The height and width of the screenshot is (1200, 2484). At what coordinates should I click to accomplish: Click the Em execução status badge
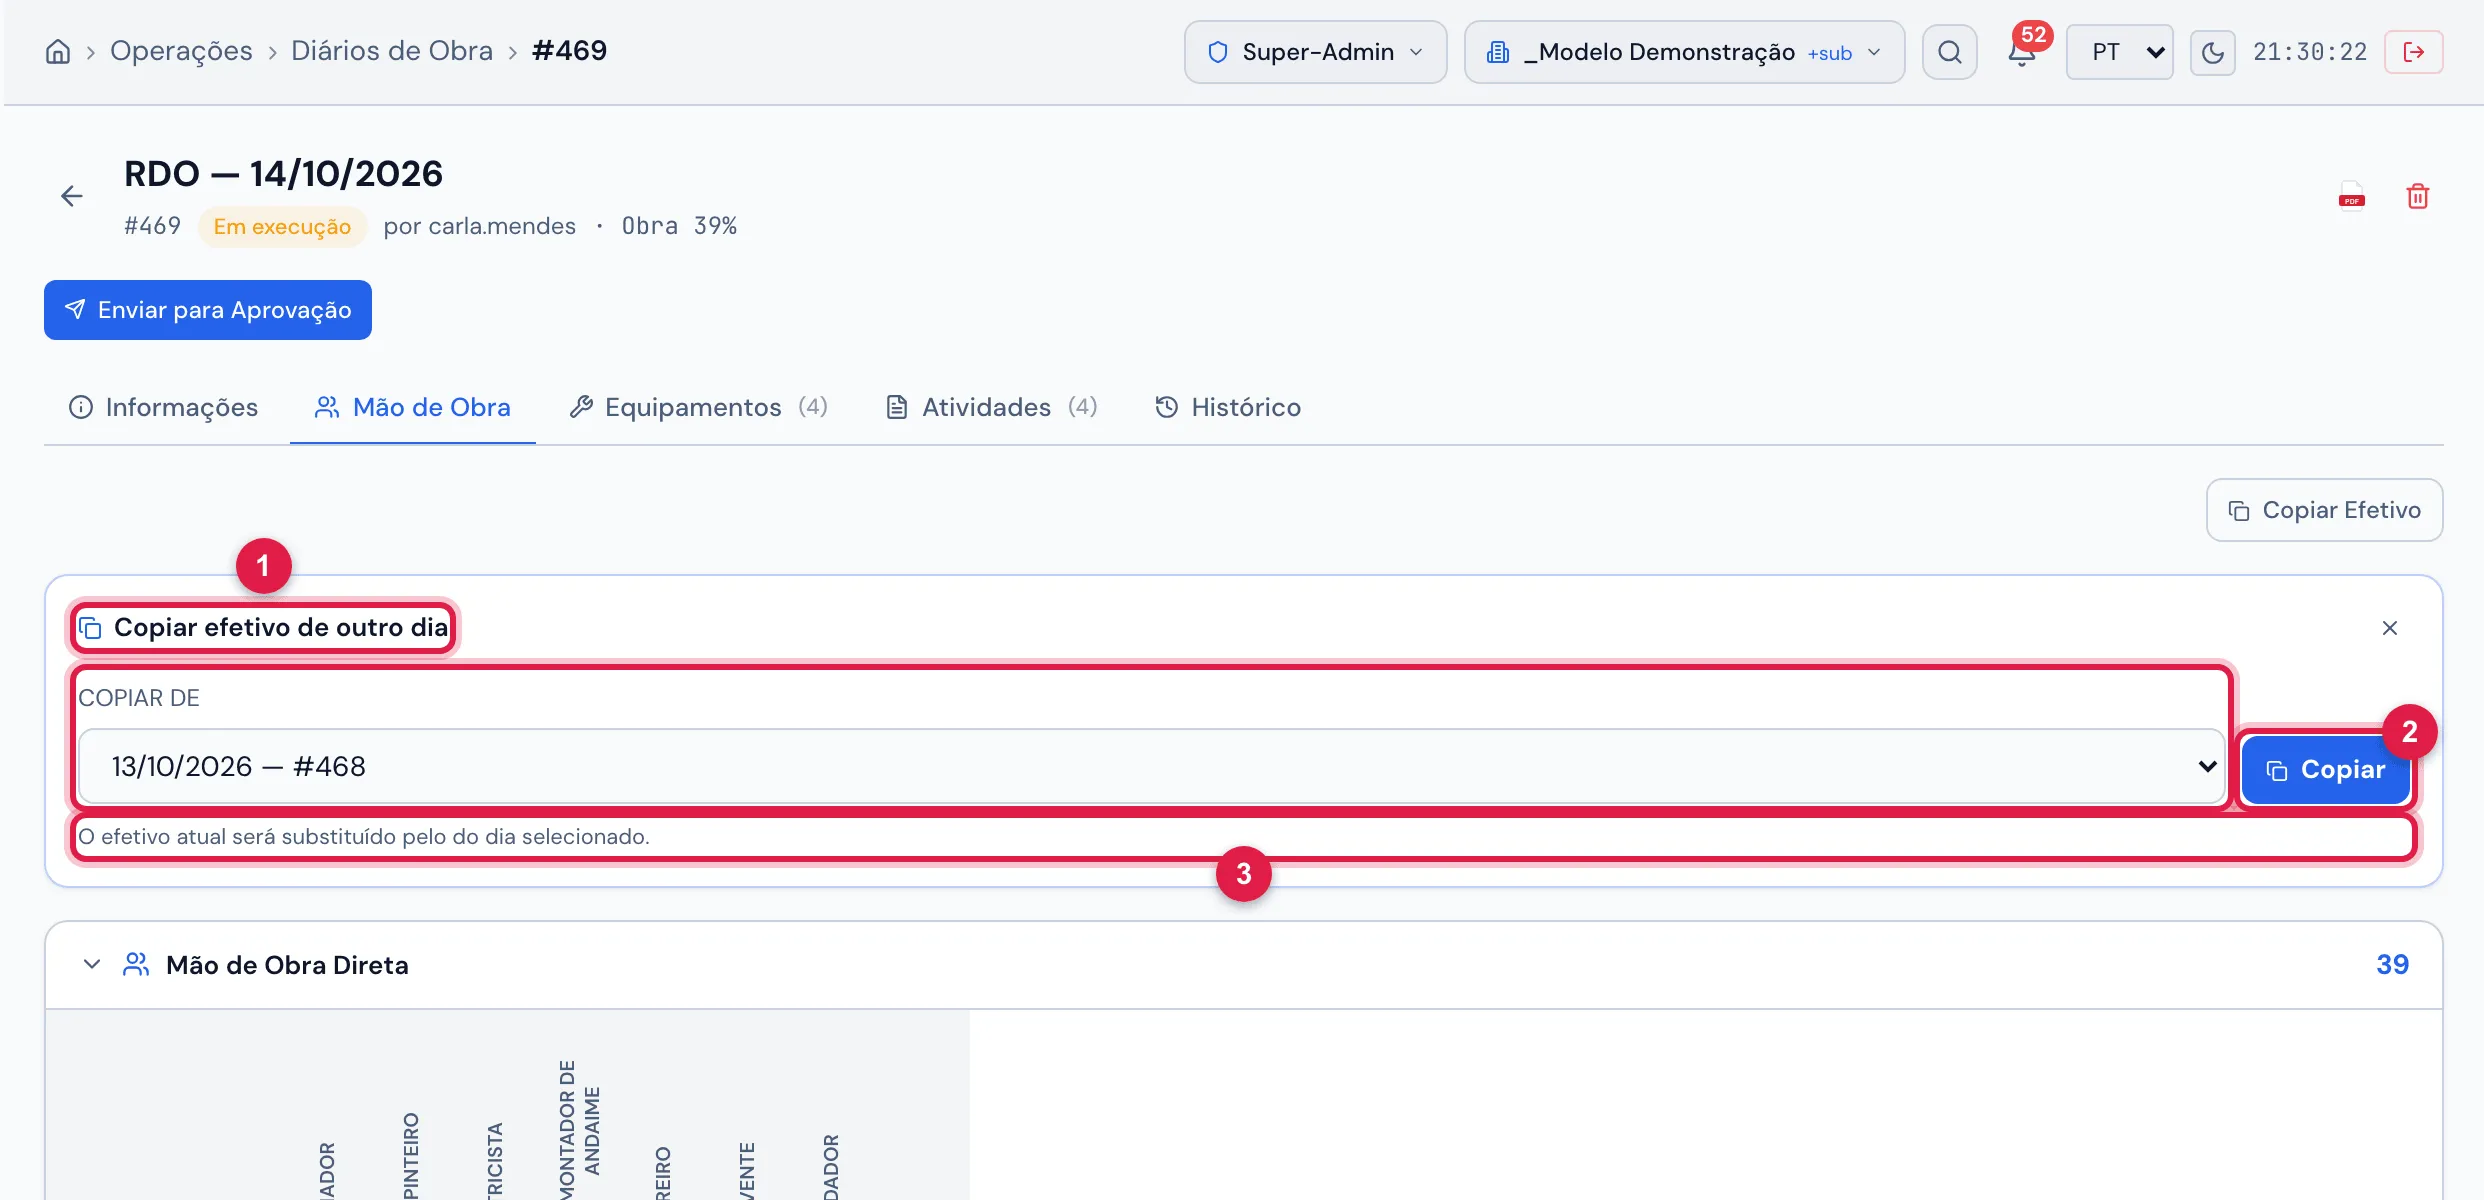282,227
